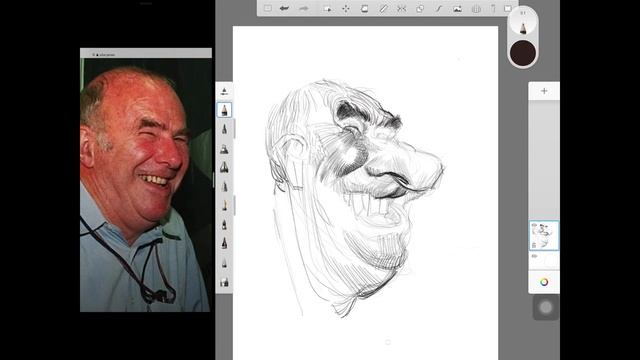This screenshot has width=640, height=360.
Task: Import an image with the picture icon
Action: [457, 8]
